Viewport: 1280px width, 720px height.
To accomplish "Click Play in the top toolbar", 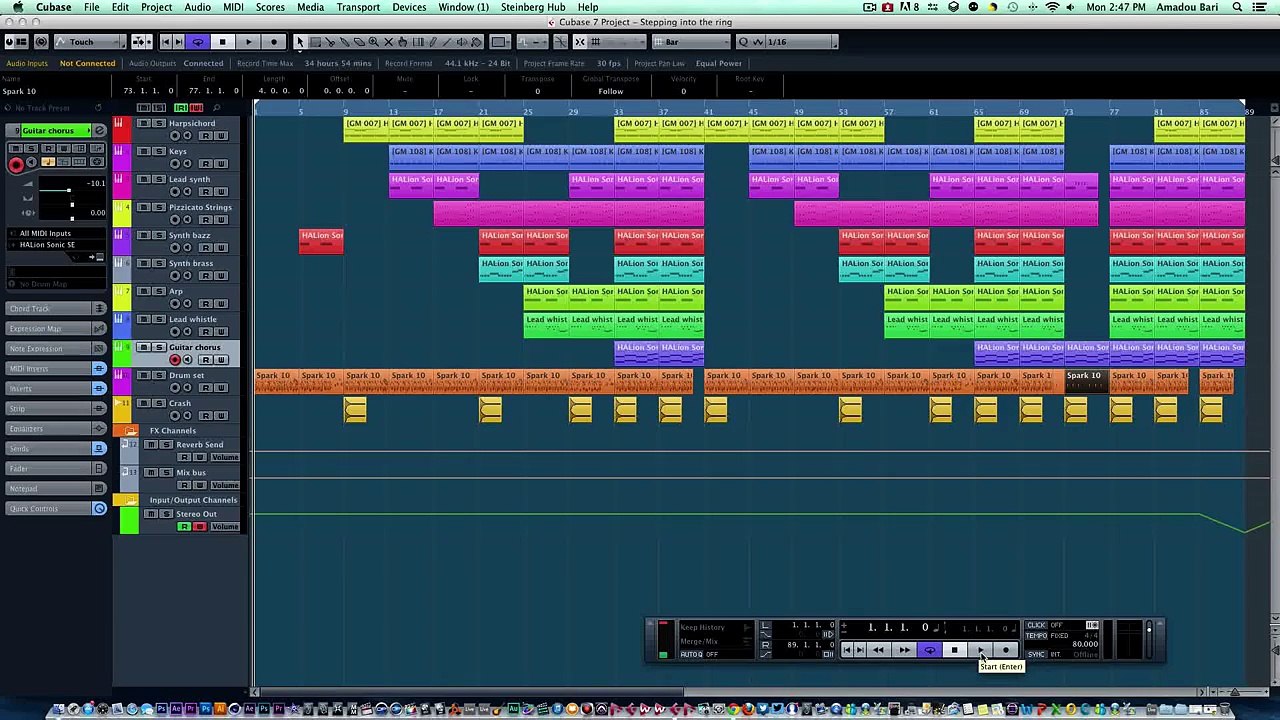I will coord(248,42).
